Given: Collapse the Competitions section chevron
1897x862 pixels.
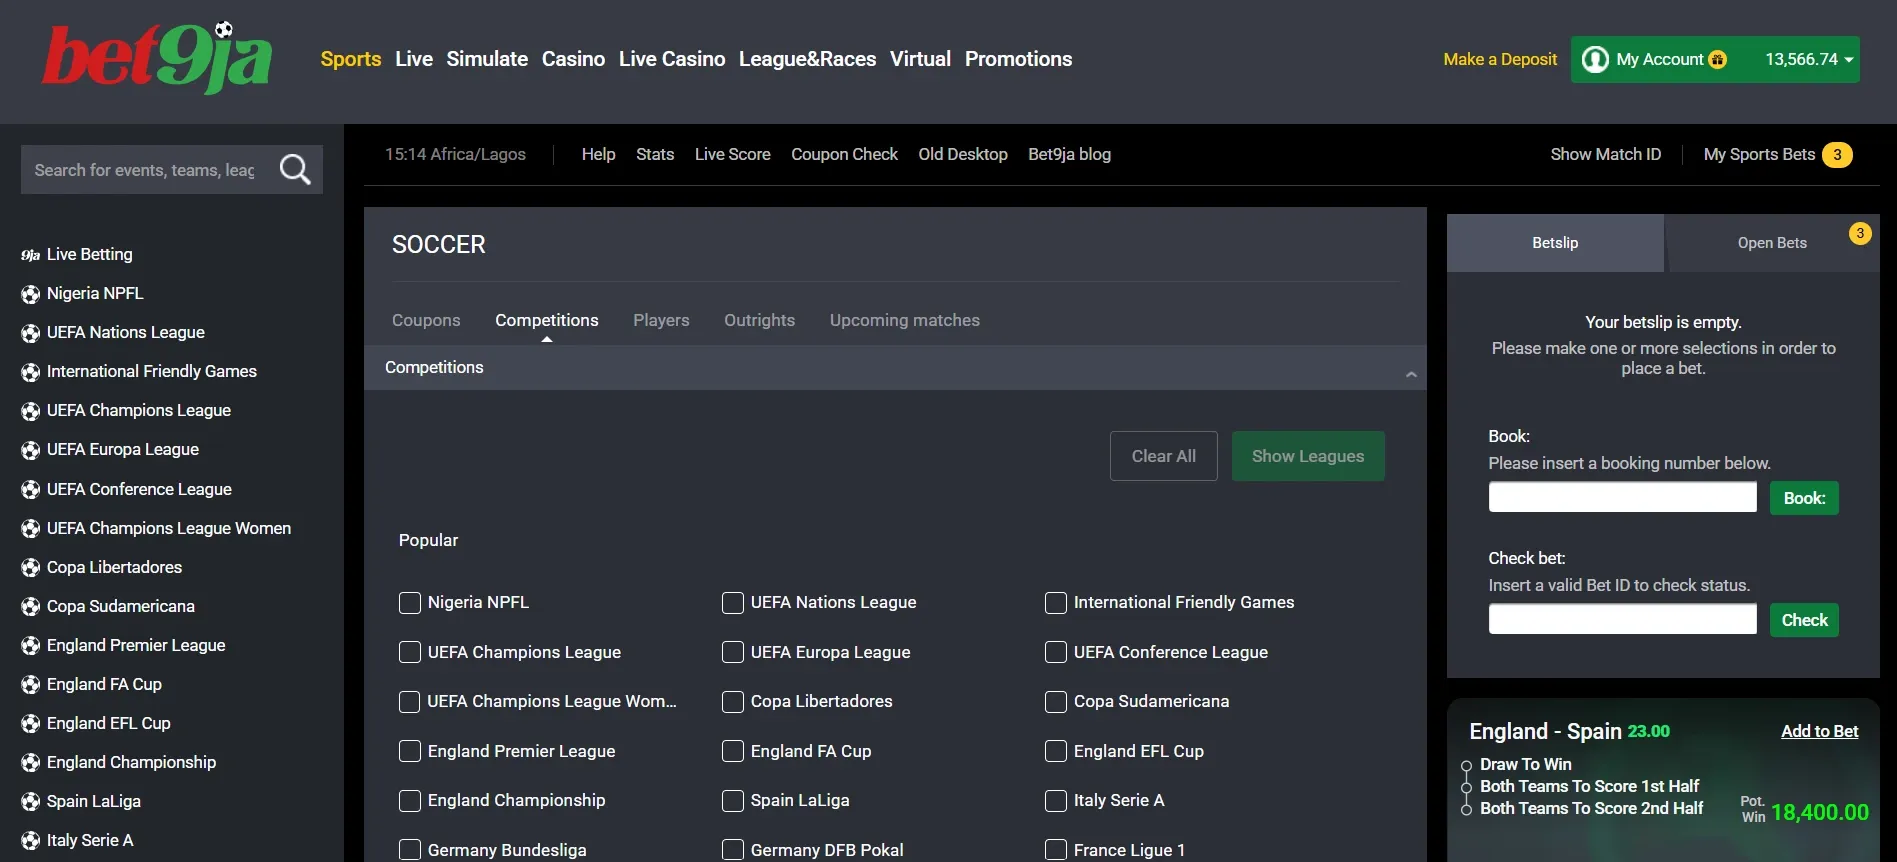Looking at the screenshot, I should [x=1411, y=374].
